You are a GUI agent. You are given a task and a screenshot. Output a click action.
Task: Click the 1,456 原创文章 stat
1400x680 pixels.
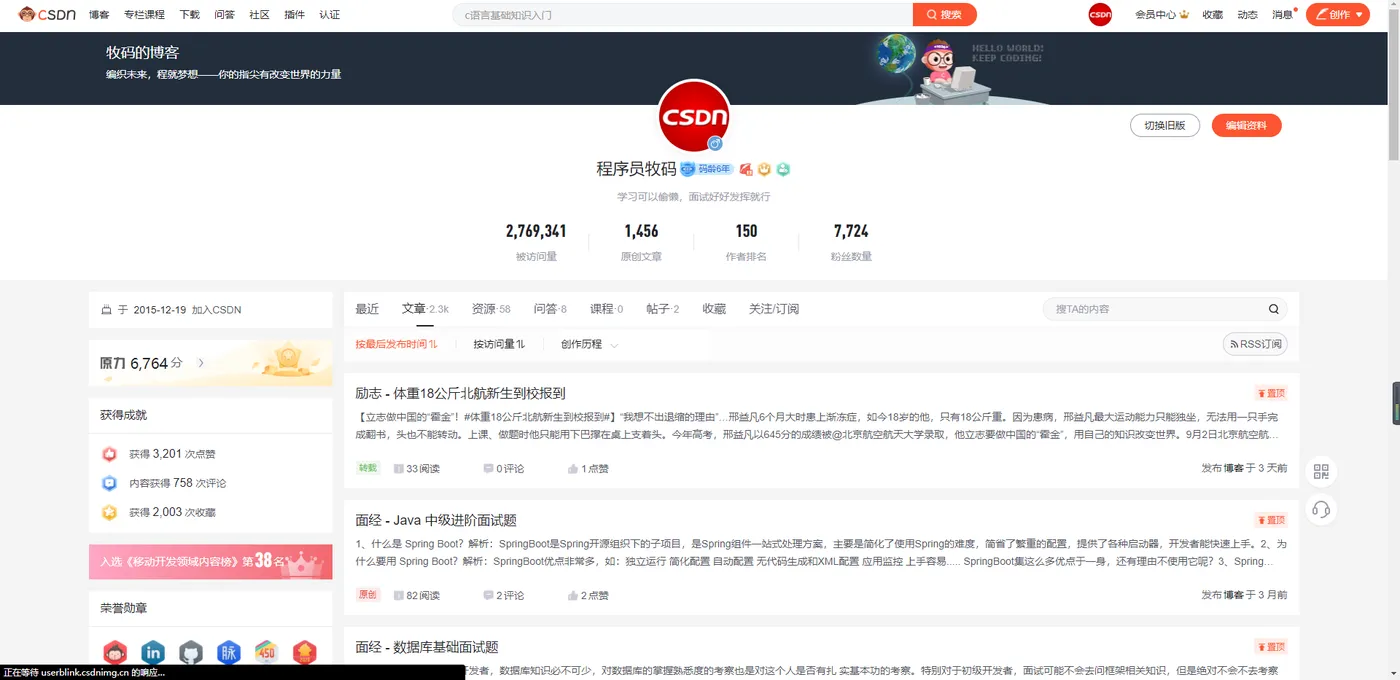(641, 241)
